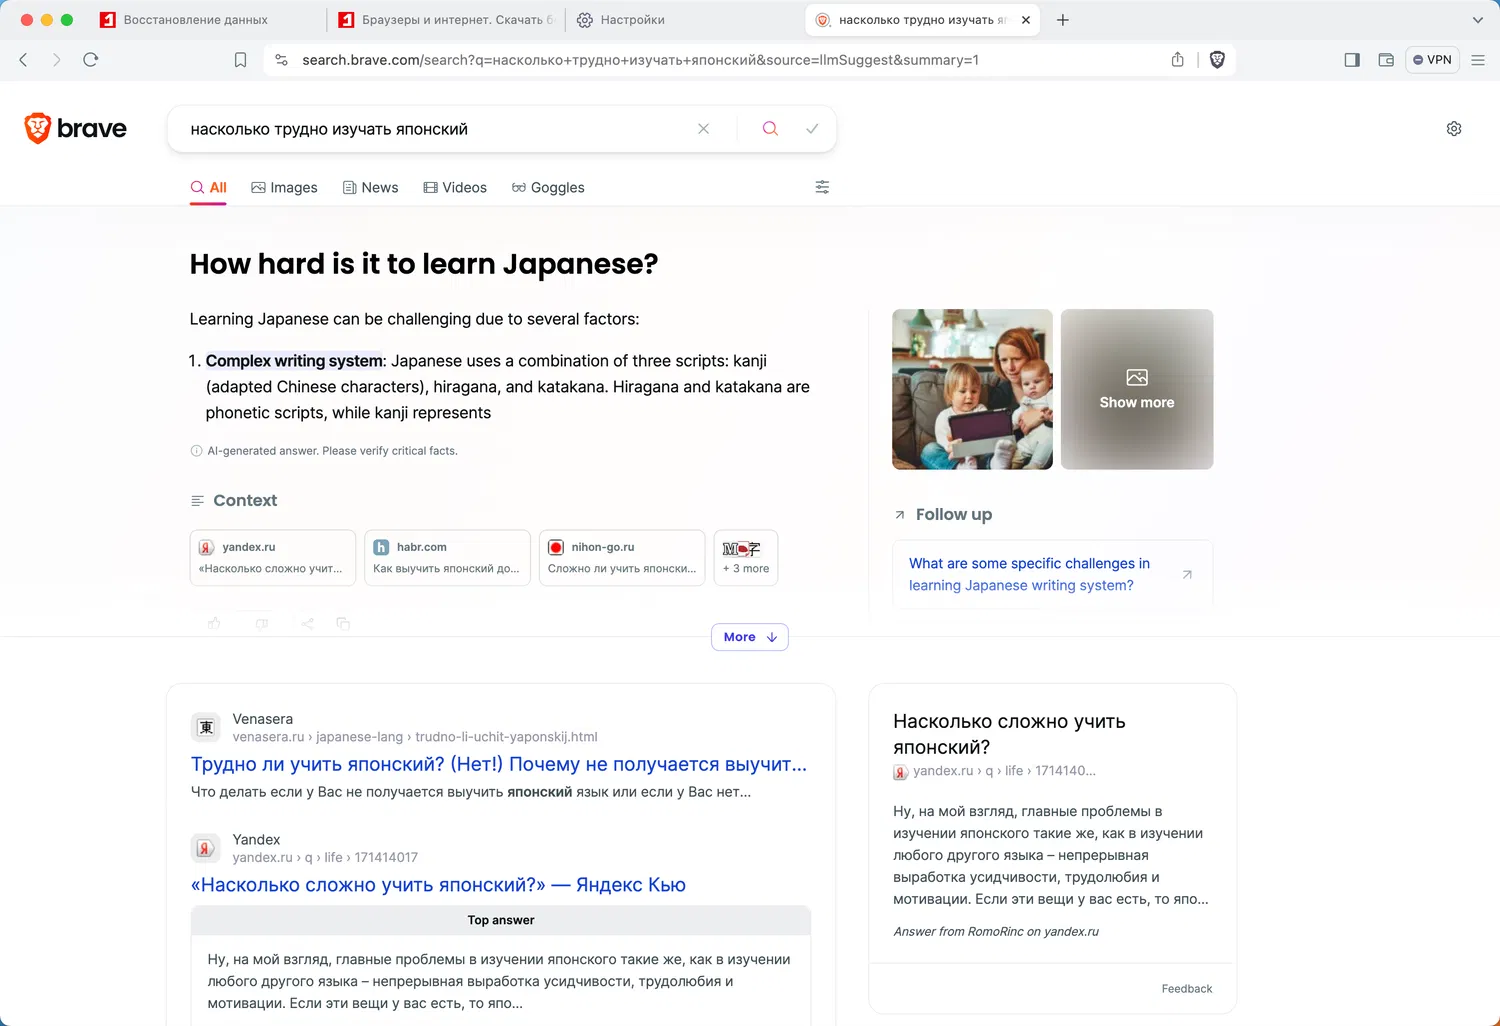Open Brave Shields lion icon
The width and height of the screenshot is (1500, 1026).
[x=1217, y=60]
